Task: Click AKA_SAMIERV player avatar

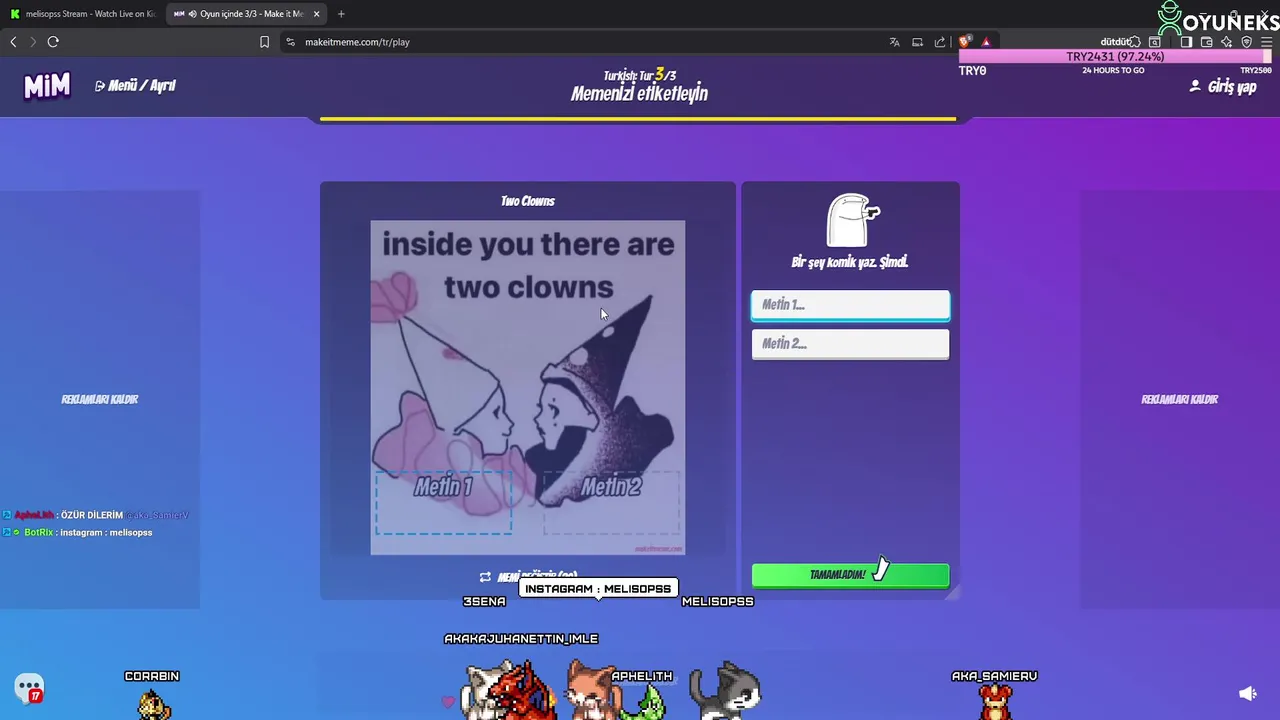Action: point(995,703)
